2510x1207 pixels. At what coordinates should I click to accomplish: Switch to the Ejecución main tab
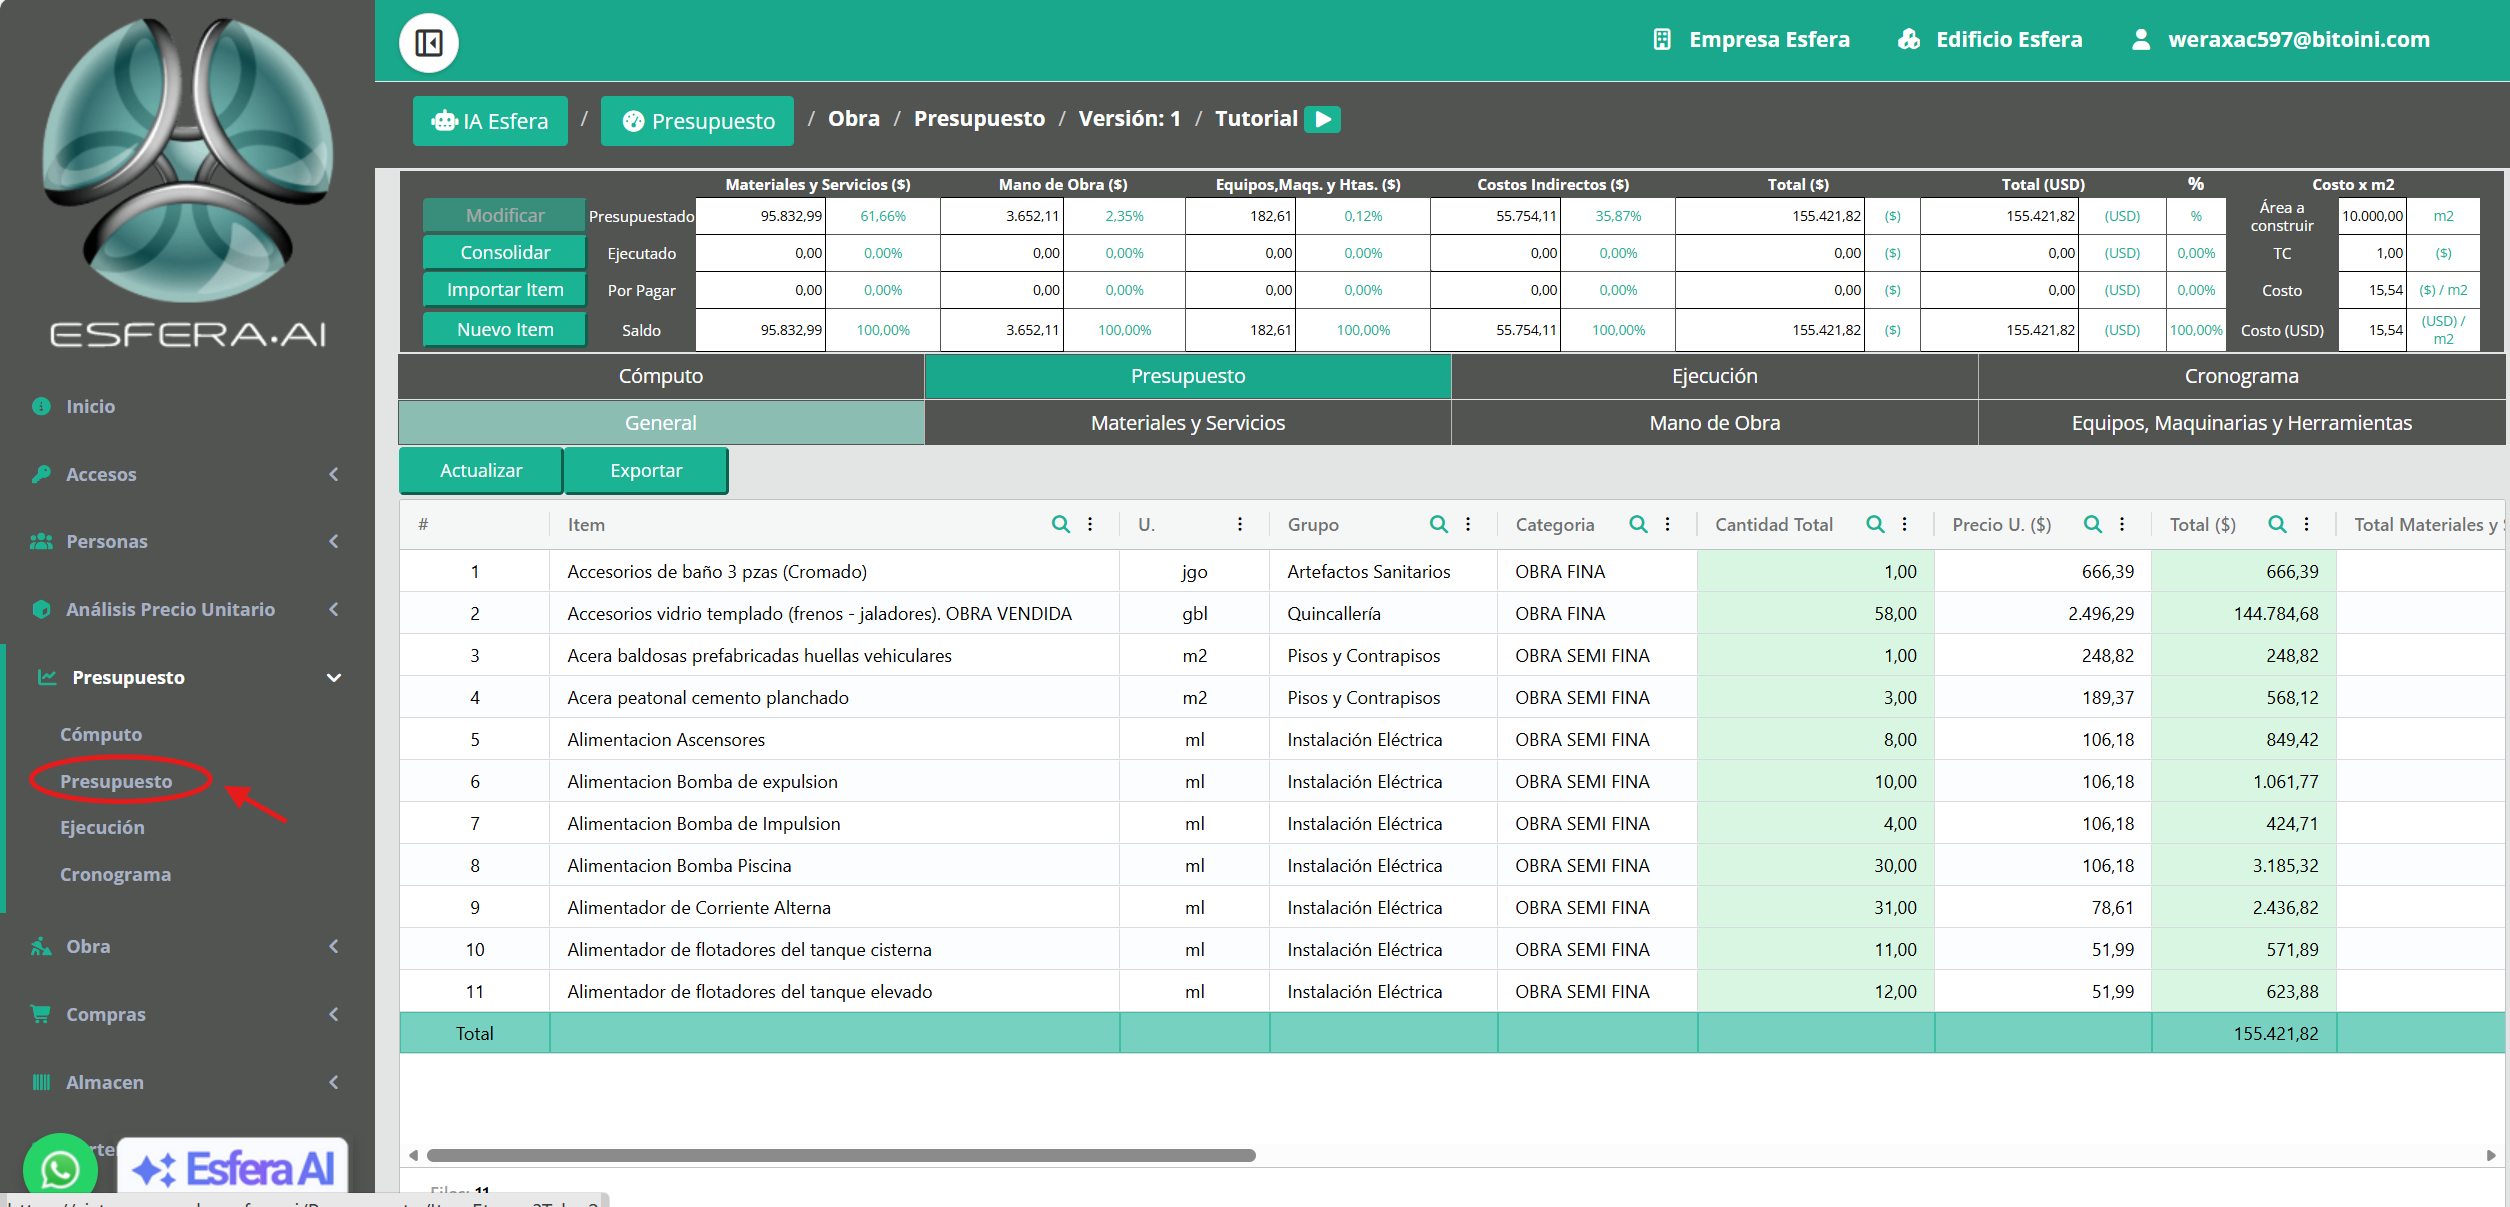(x=1714, y=376)
